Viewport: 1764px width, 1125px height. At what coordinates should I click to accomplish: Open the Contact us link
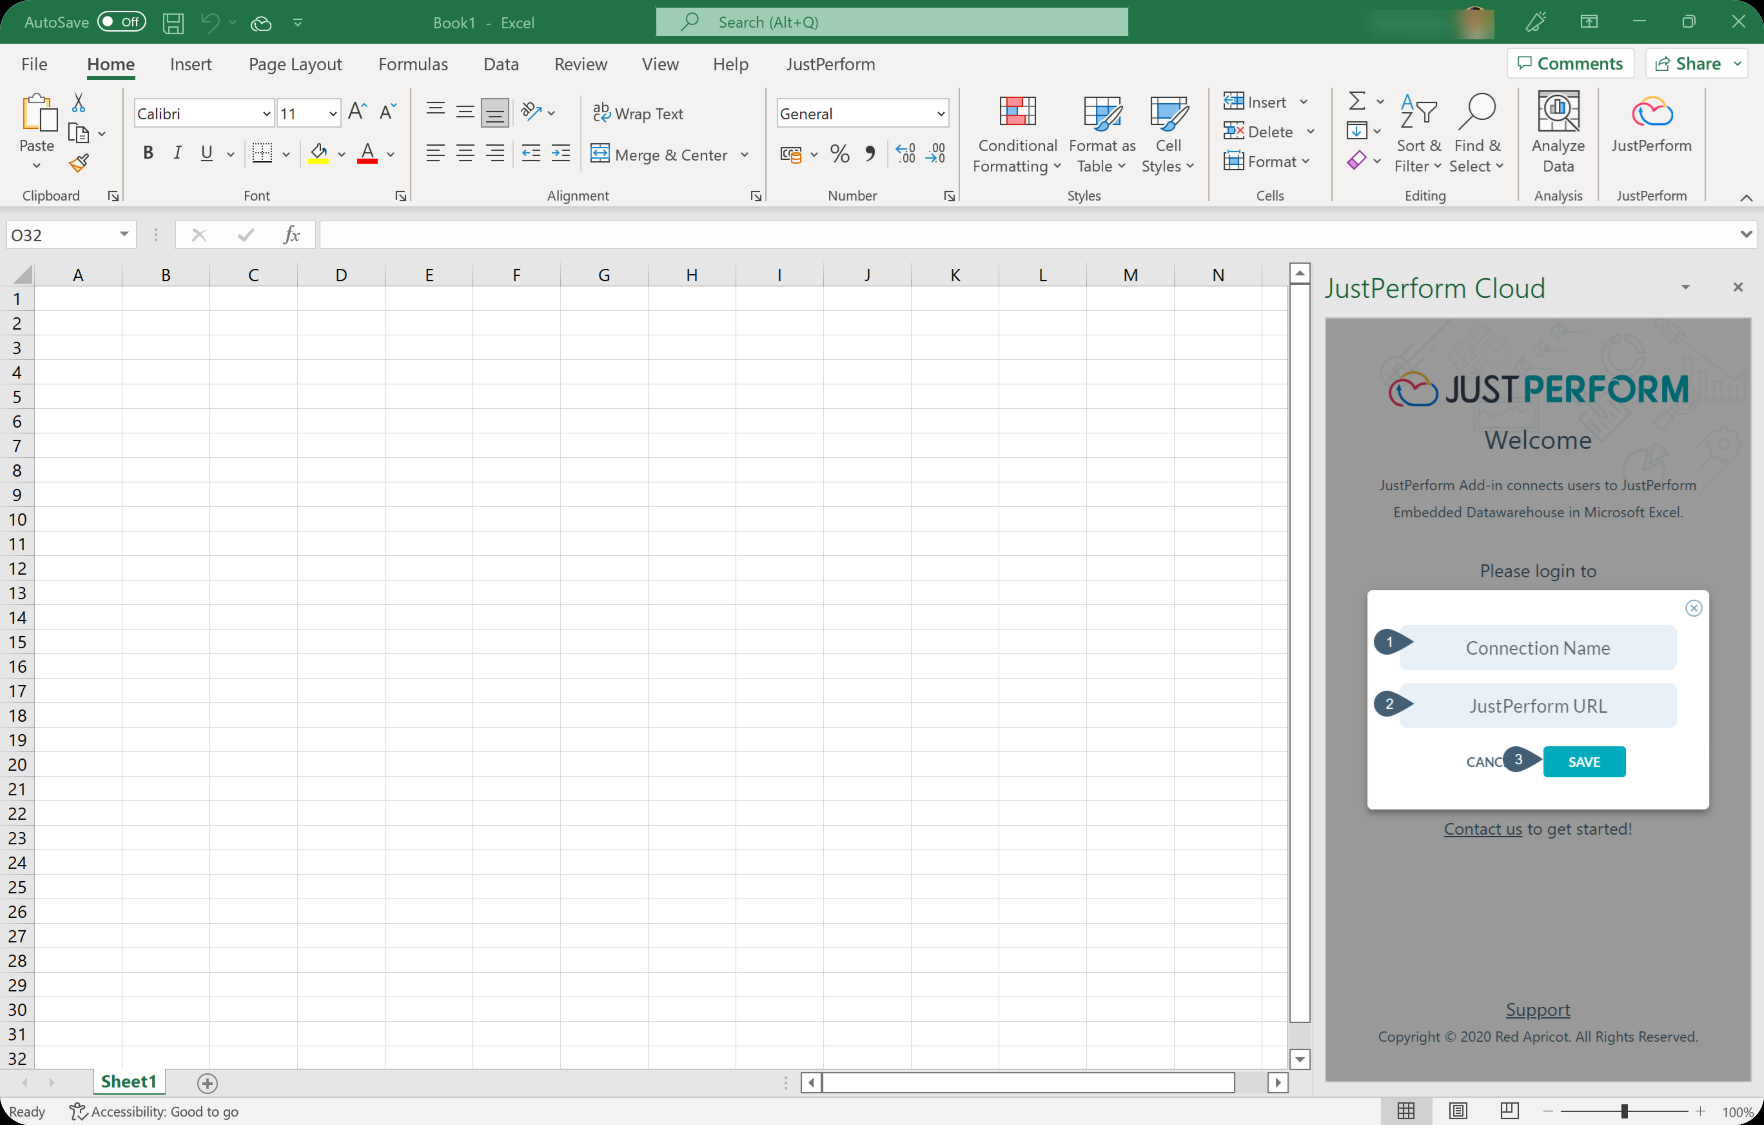[x=1482, y=828]
